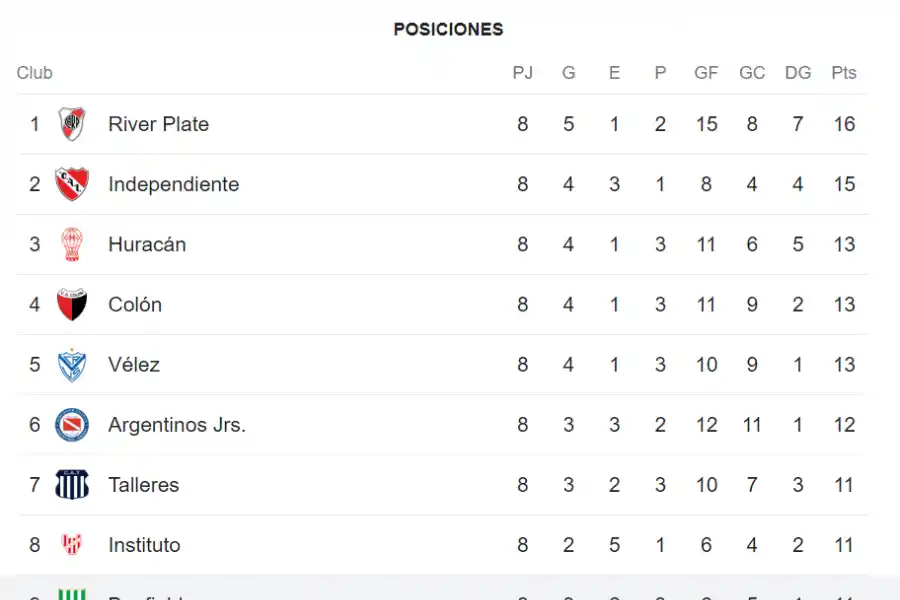Click the Colón red-black shield crest
This screenshot has width=900, height=600.
point(72,304)
